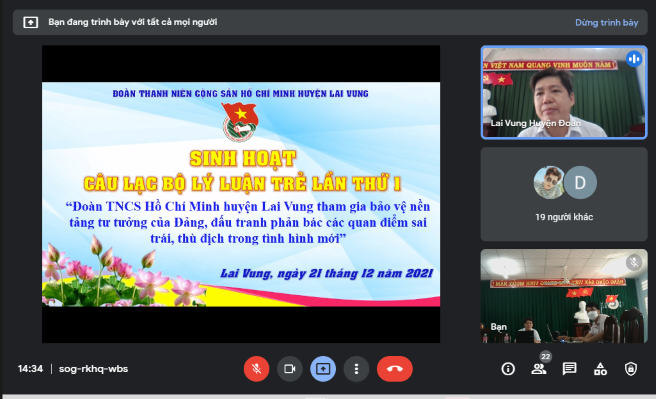Click the 22 participants count badge

click(x=546, y=357)
